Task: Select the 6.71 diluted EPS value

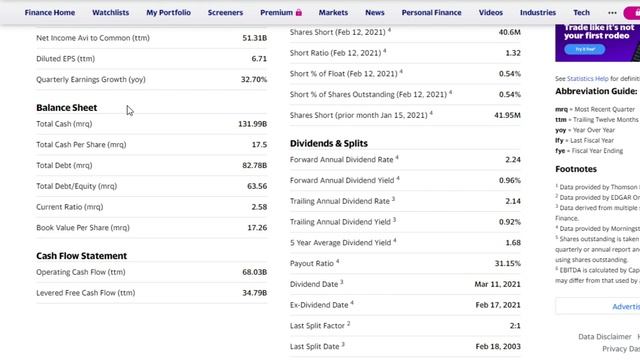Action: coord(259,59)
